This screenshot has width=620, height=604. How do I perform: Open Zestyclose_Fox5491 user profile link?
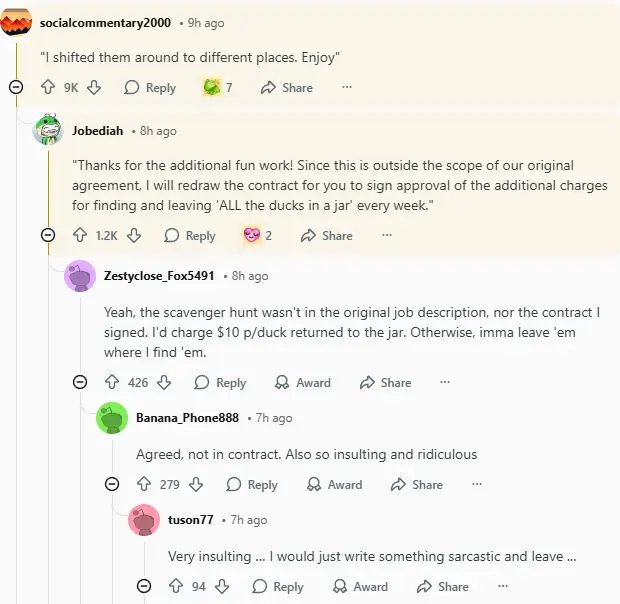pos(159,276)
